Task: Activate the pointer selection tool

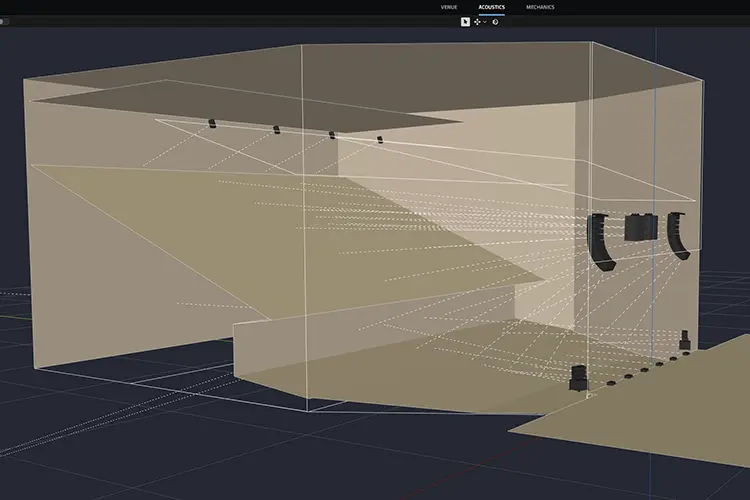Action: coord(465,22)
